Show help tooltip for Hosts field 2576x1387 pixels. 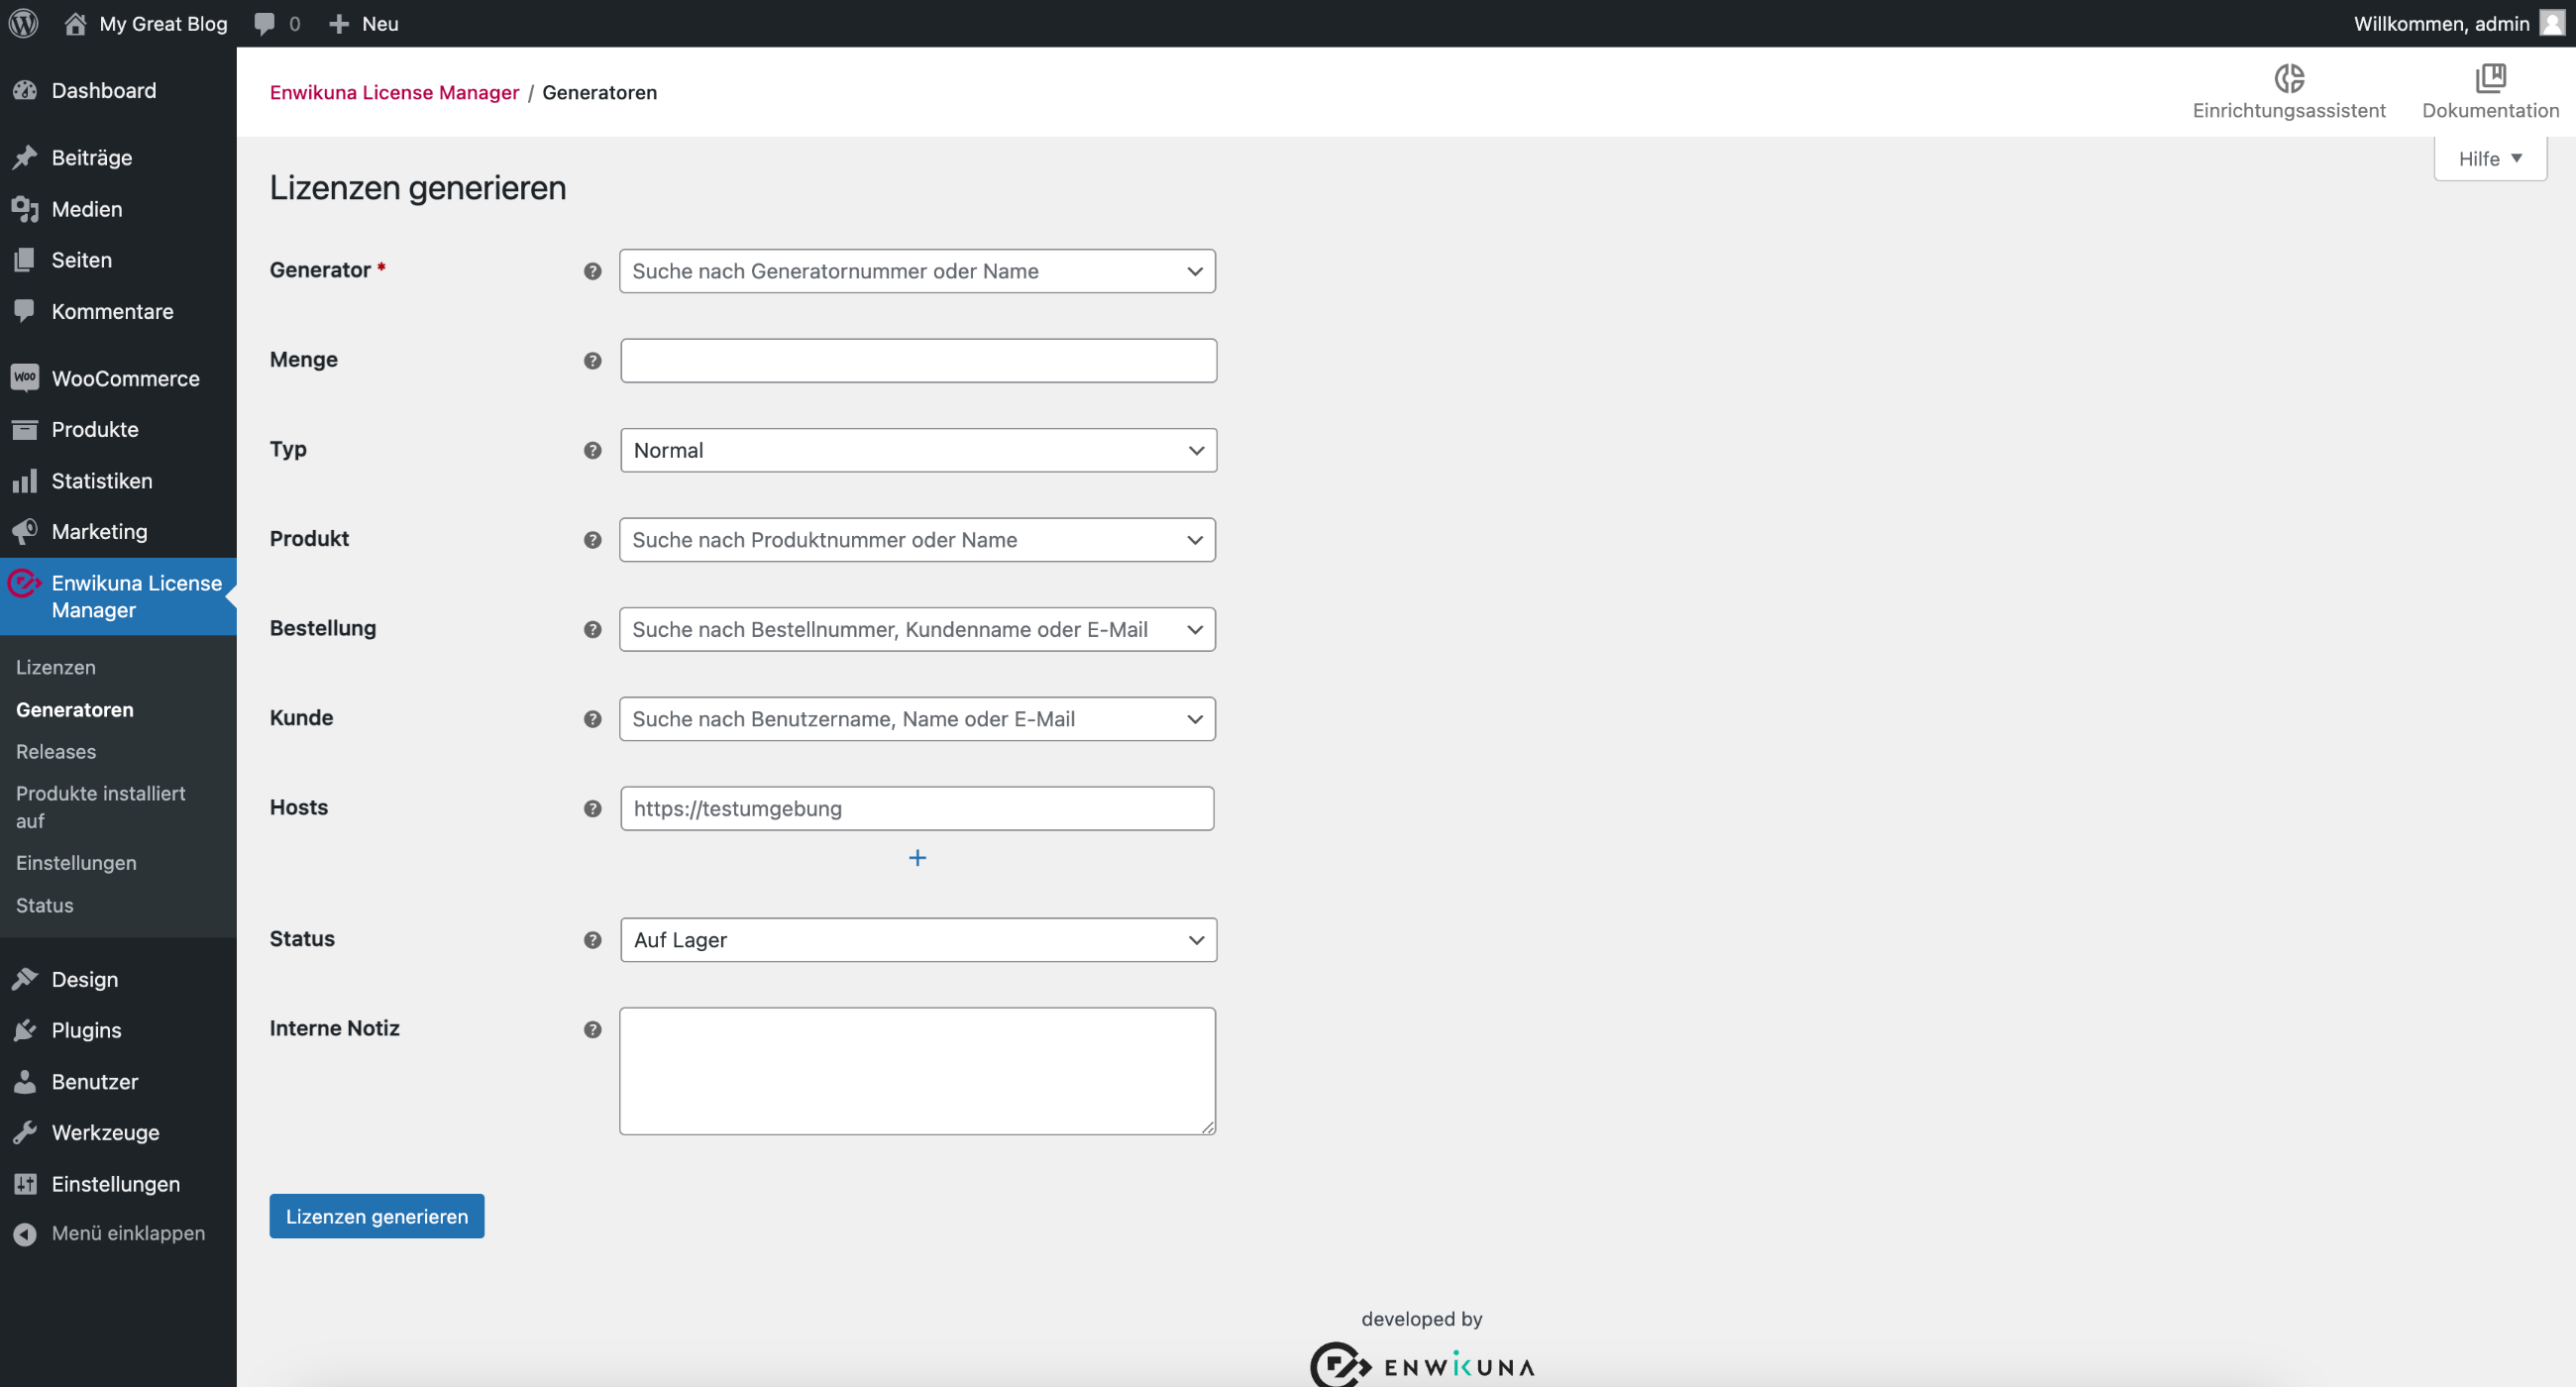coord(593,808)
